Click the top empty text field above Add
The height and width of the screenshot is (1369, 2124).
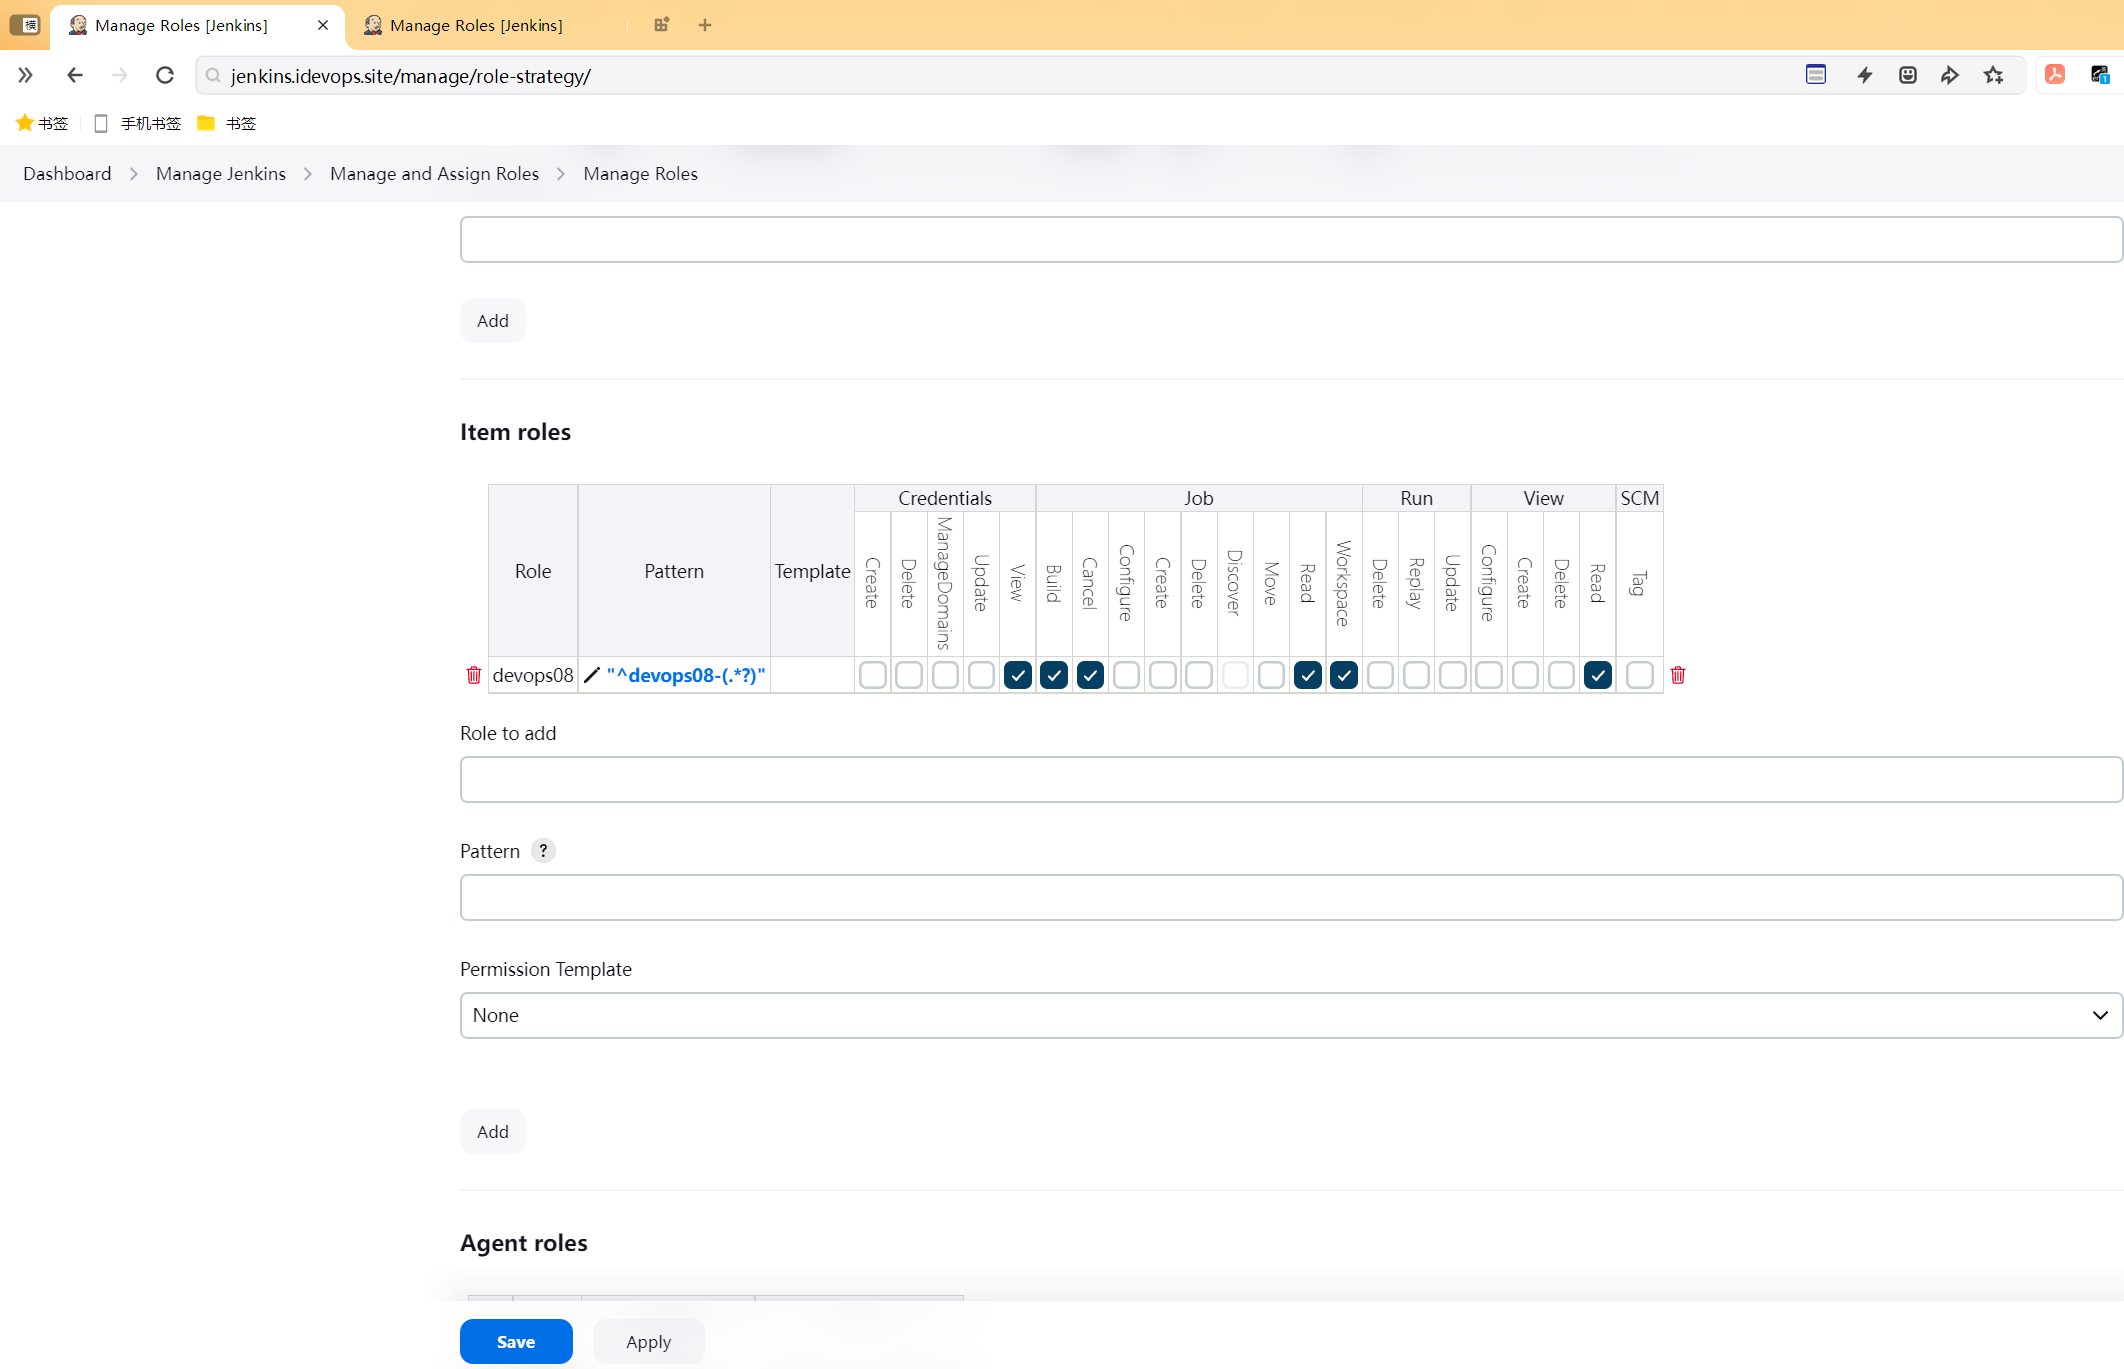tap(1291, 239)
